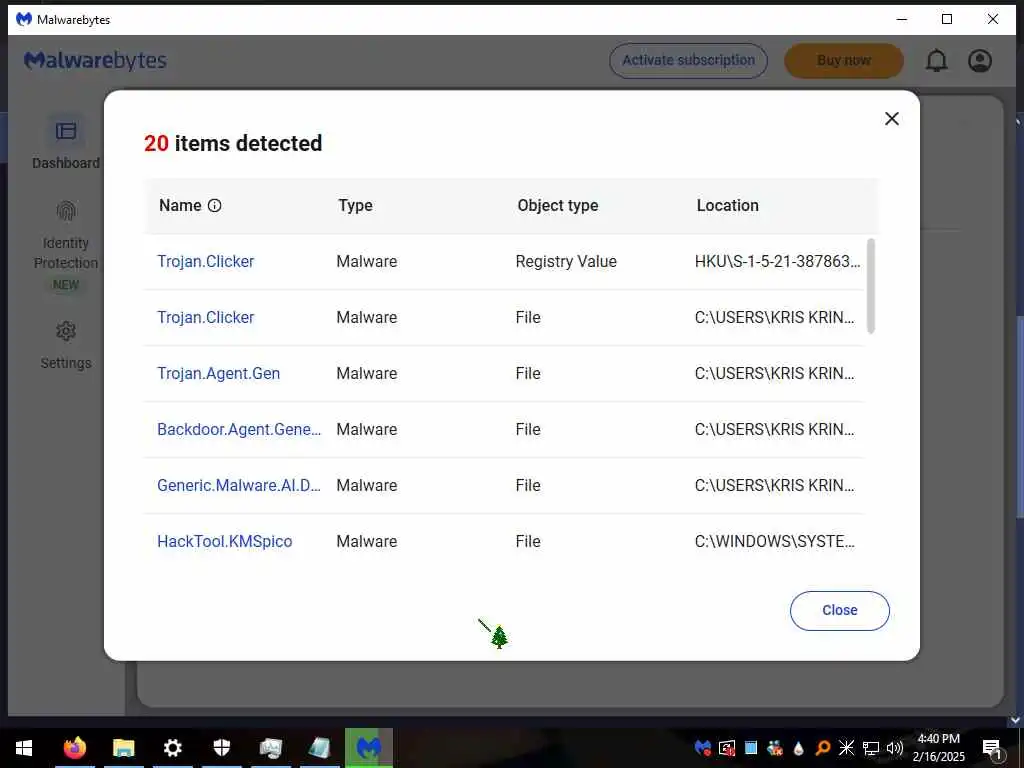Click the Type column header
Screen dimensions: 1024x768
[355, 206]
